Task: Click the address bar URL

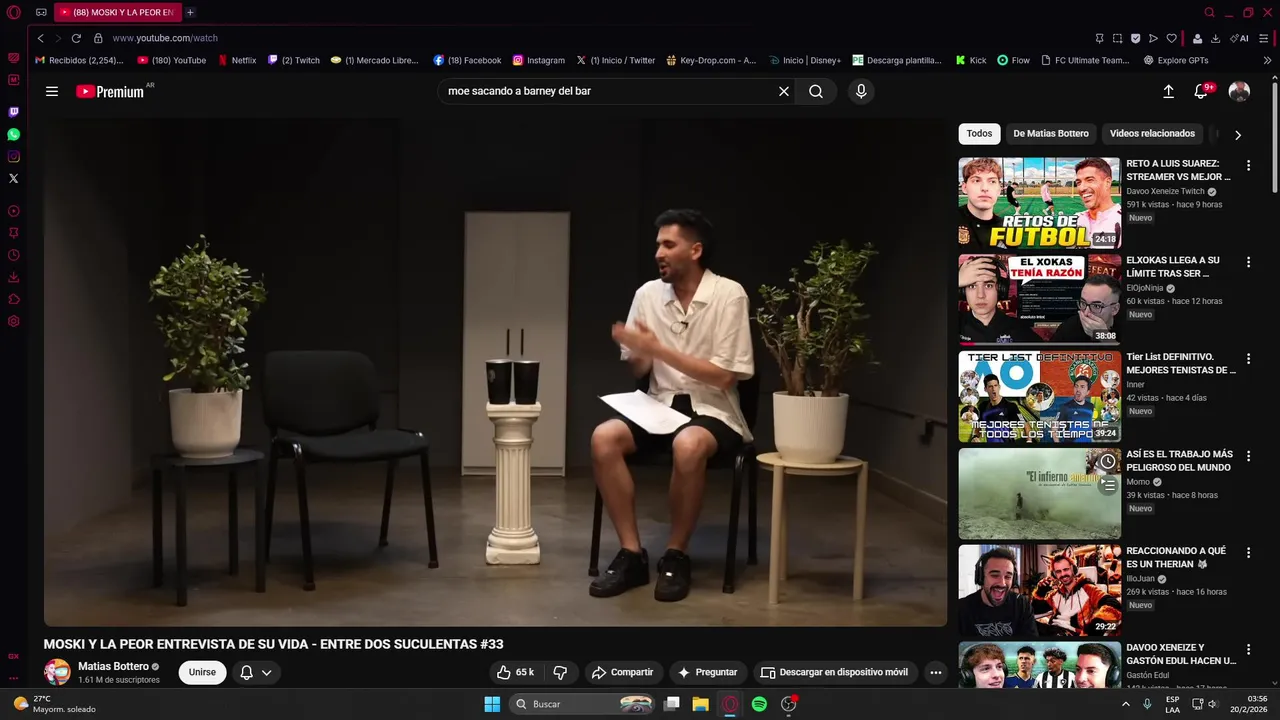Action: [165, 38]
